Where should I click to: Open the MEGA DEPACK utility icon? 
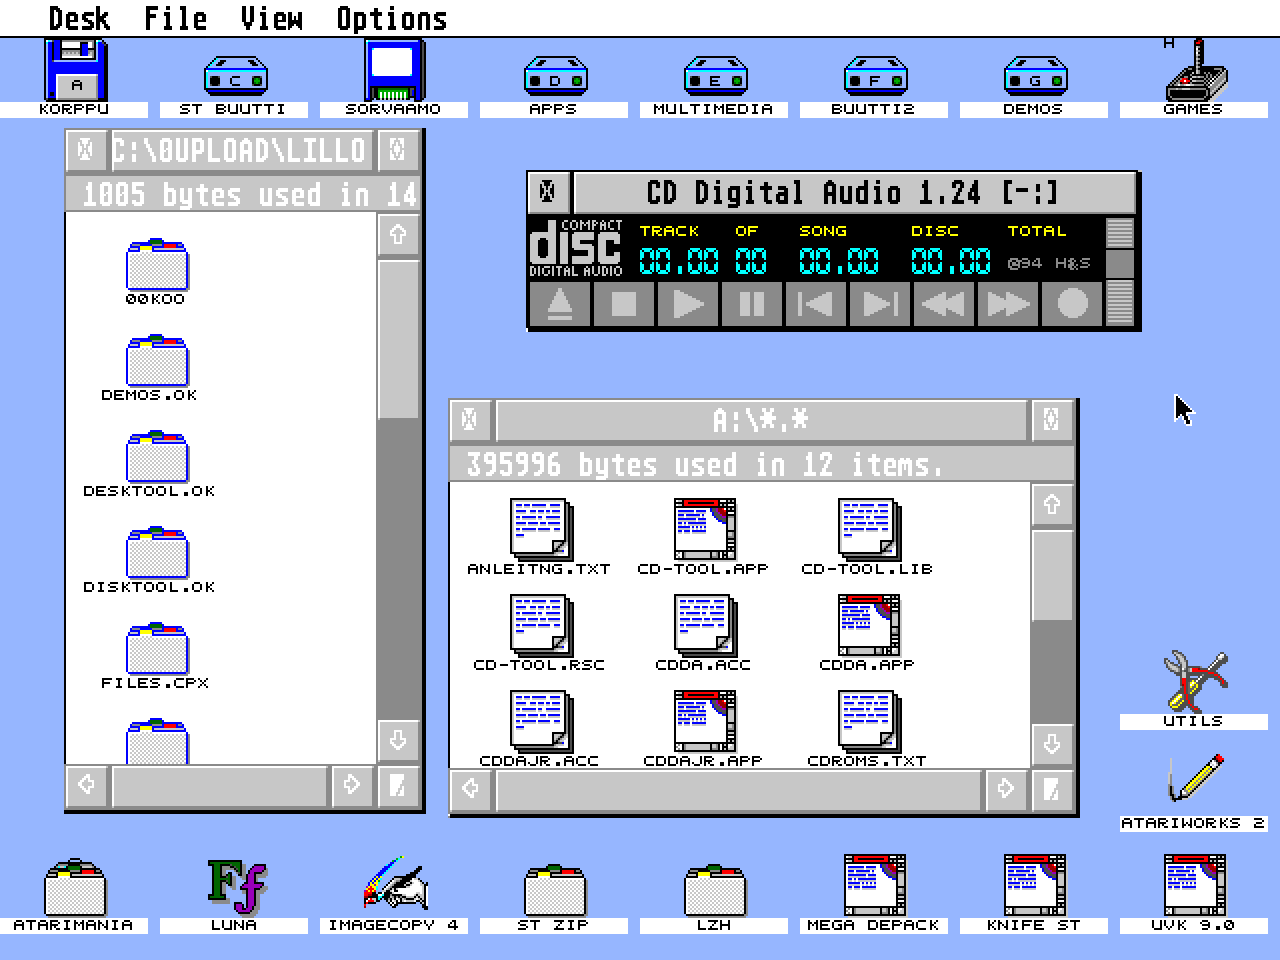tap(873, 880)
